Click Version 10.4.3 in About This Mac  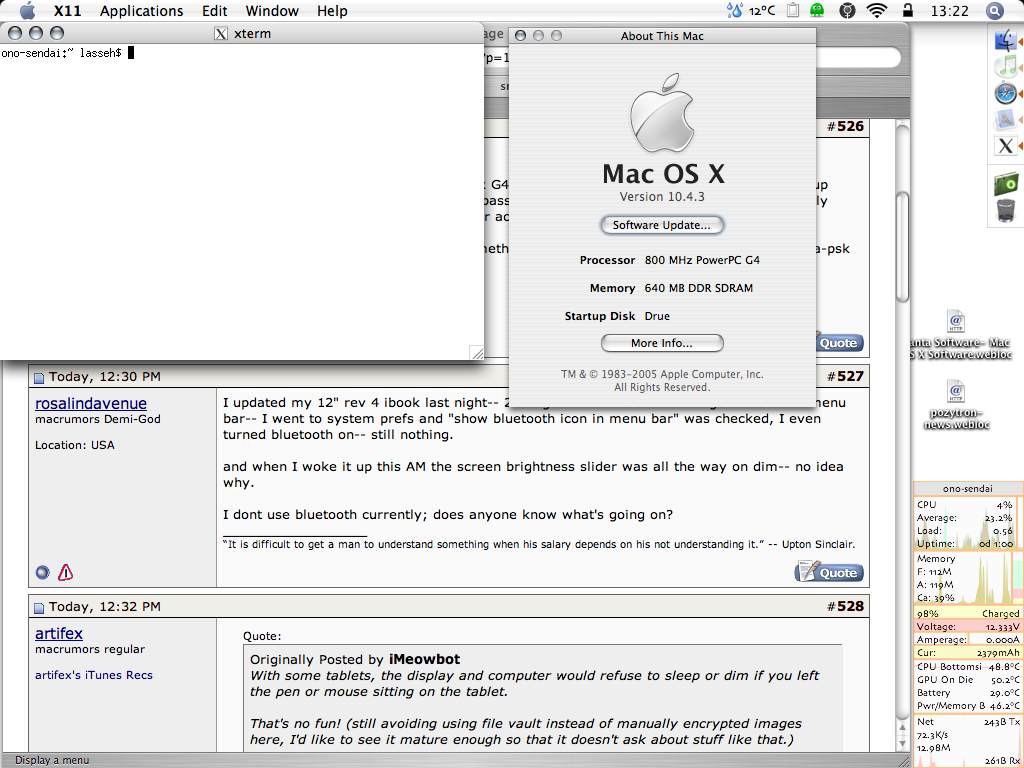[662, 197]
